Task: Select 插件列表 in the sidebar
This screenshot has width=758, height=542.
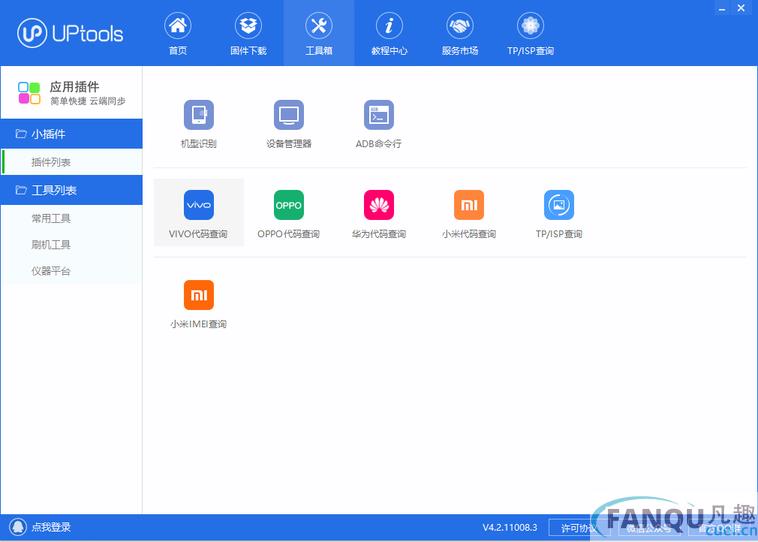Action: click(x=72, y=162)
